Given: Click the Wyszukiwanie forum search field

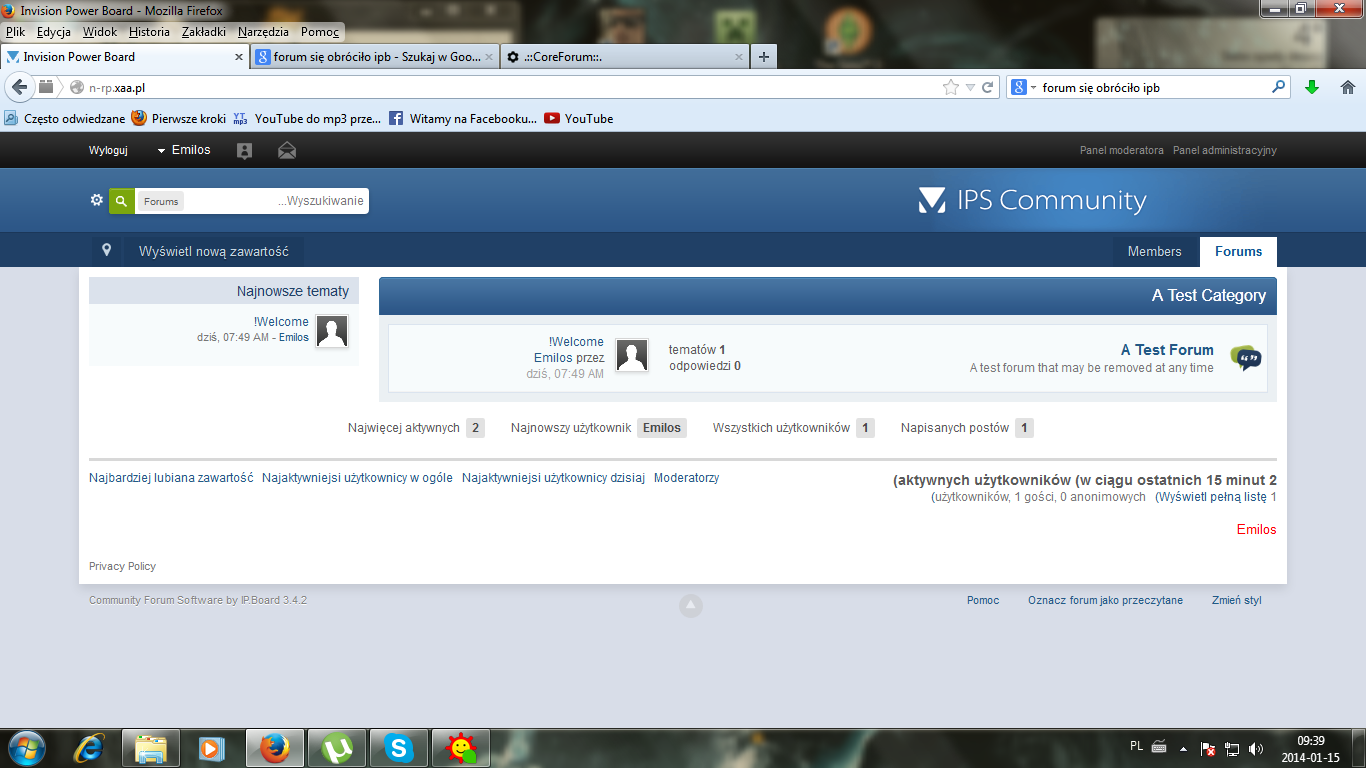Looking at the screenshot, I should click(273, 201).
